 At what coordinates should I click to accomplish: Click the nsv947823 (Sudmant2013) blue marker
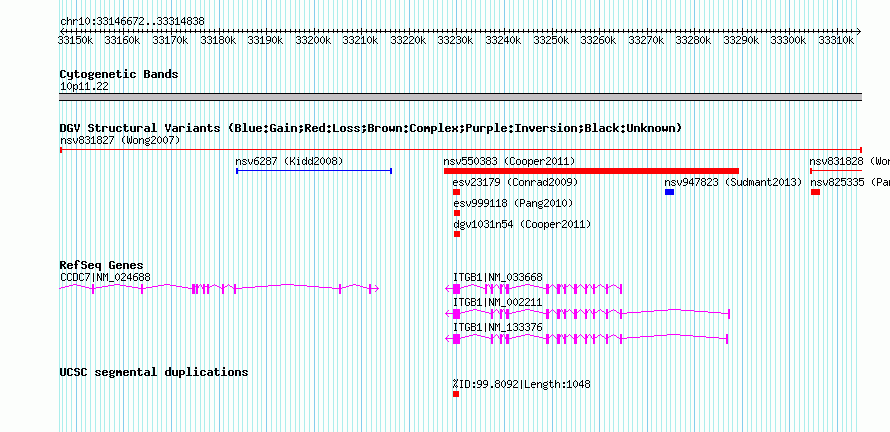(x=669, y=192)
